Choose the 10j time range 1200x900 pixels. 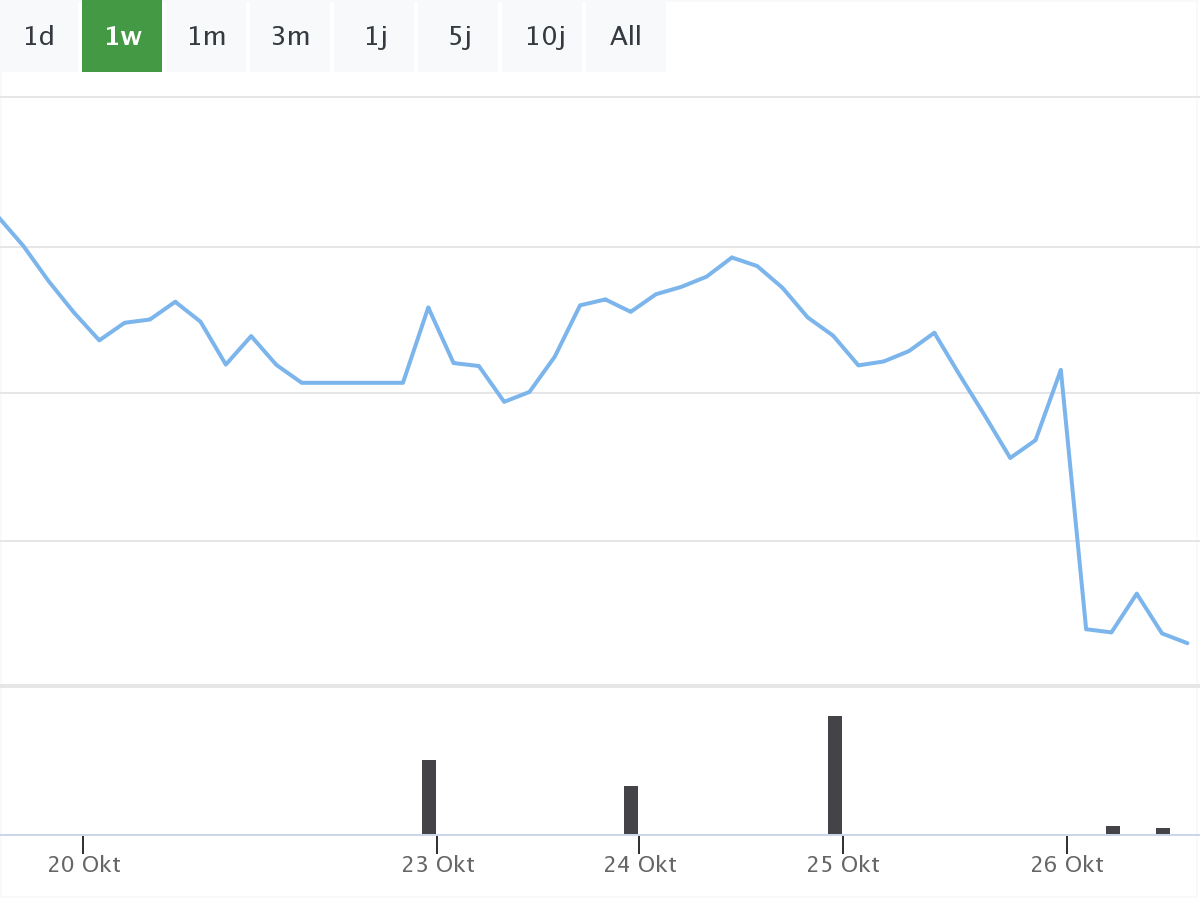(x=544, y=37)
